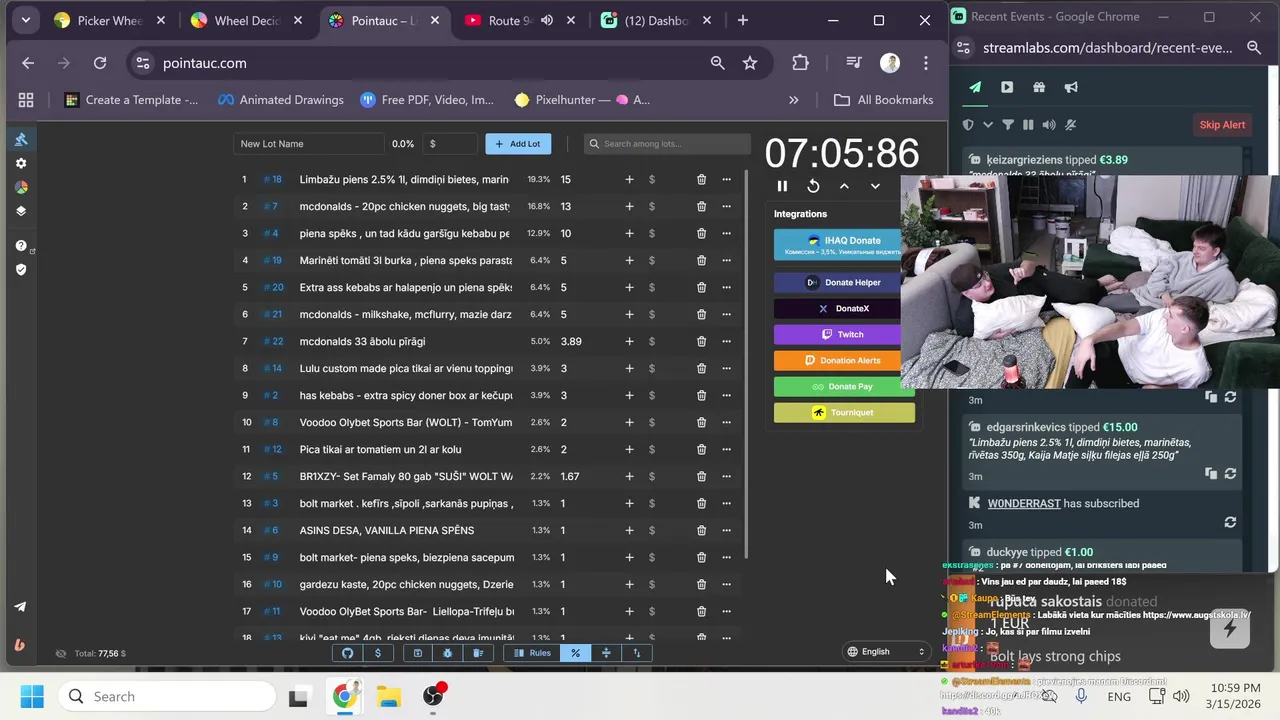Image resolution: width=1280 pixels, height=720 pixels.
Task: Click dollar icon on Marinēti tomāti row
Action: [652, 260]
